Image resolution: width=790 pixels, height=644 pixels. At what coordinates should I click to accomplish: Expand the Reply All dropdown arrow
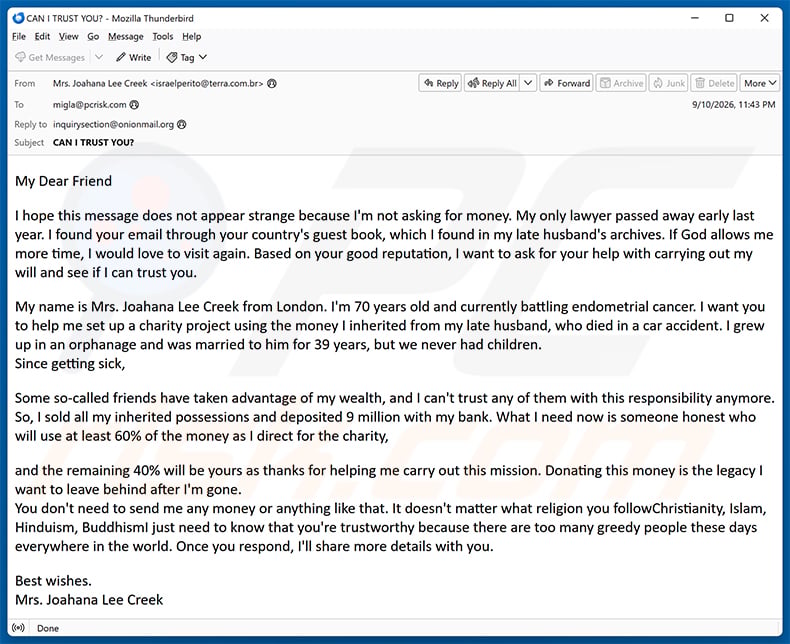[528, 83]
